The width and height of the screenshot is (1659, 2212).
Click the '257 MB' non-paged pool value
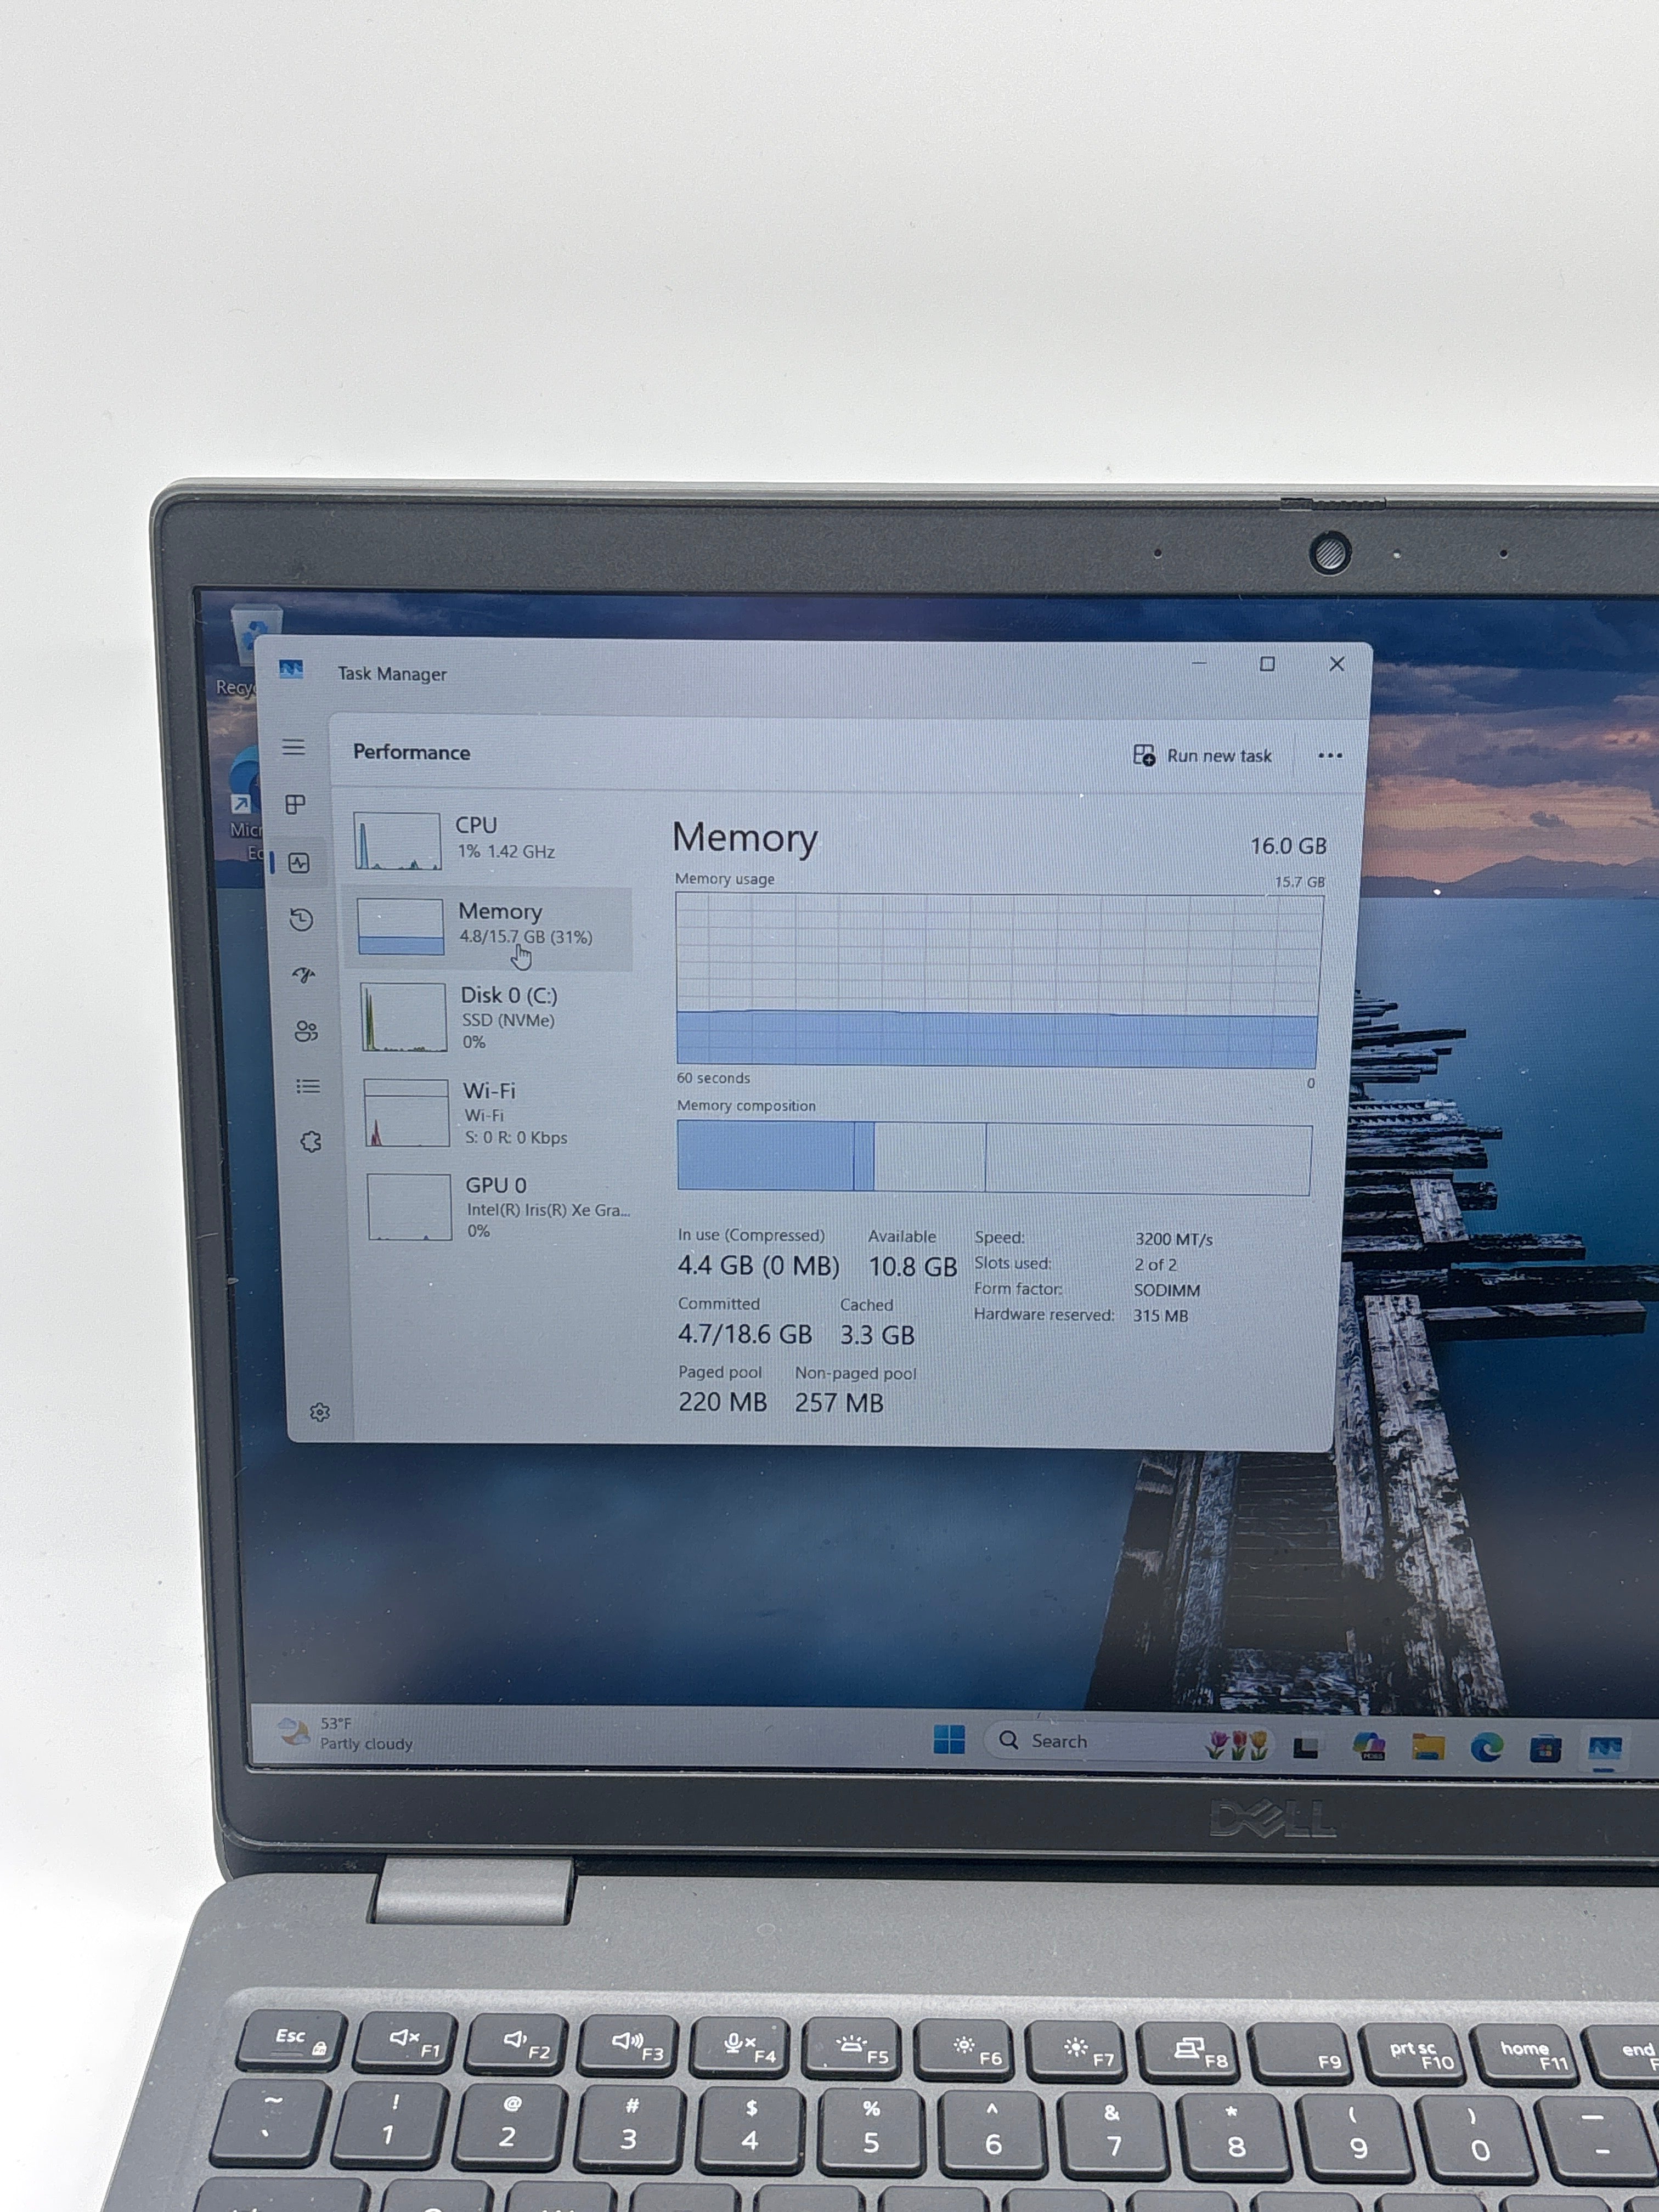click(839, 1403)
